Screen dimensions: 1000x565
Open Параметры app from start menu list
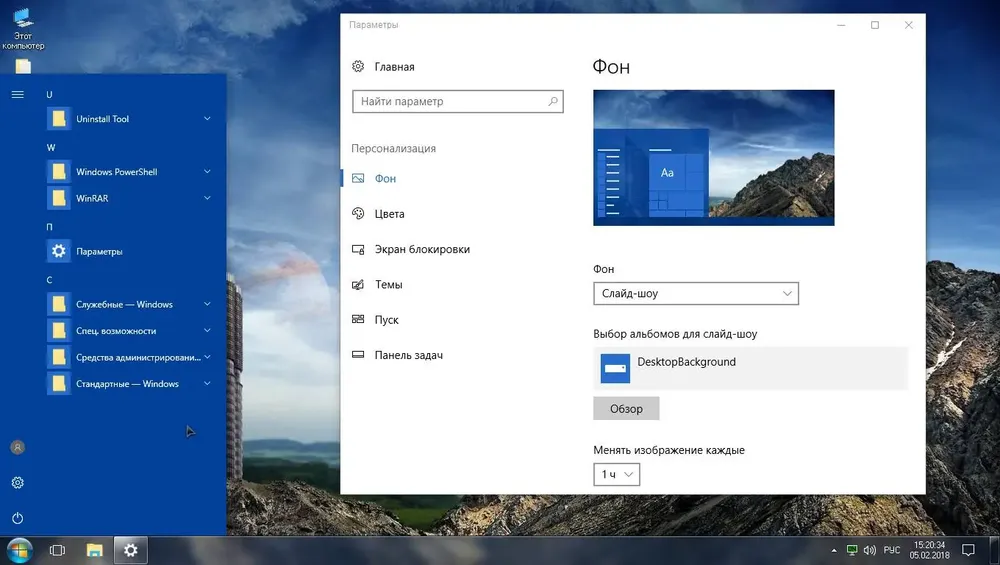99,251
